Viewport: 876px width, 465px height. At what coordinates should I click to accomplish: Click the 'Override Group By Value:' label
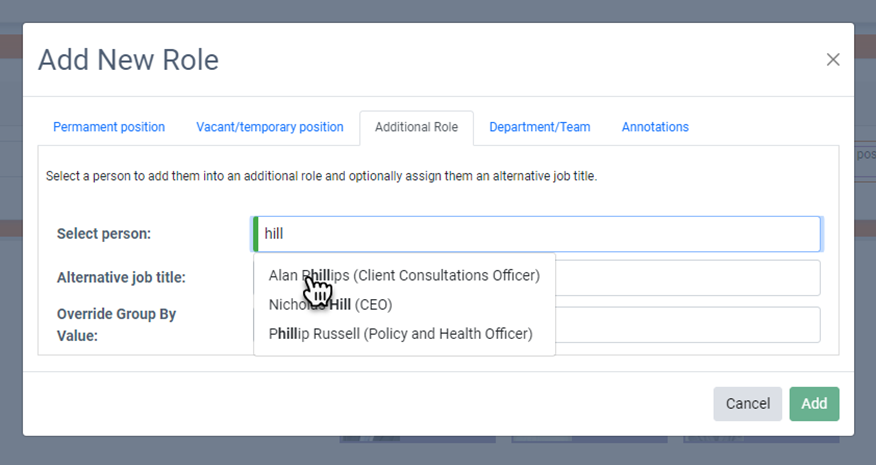(116, 324)
